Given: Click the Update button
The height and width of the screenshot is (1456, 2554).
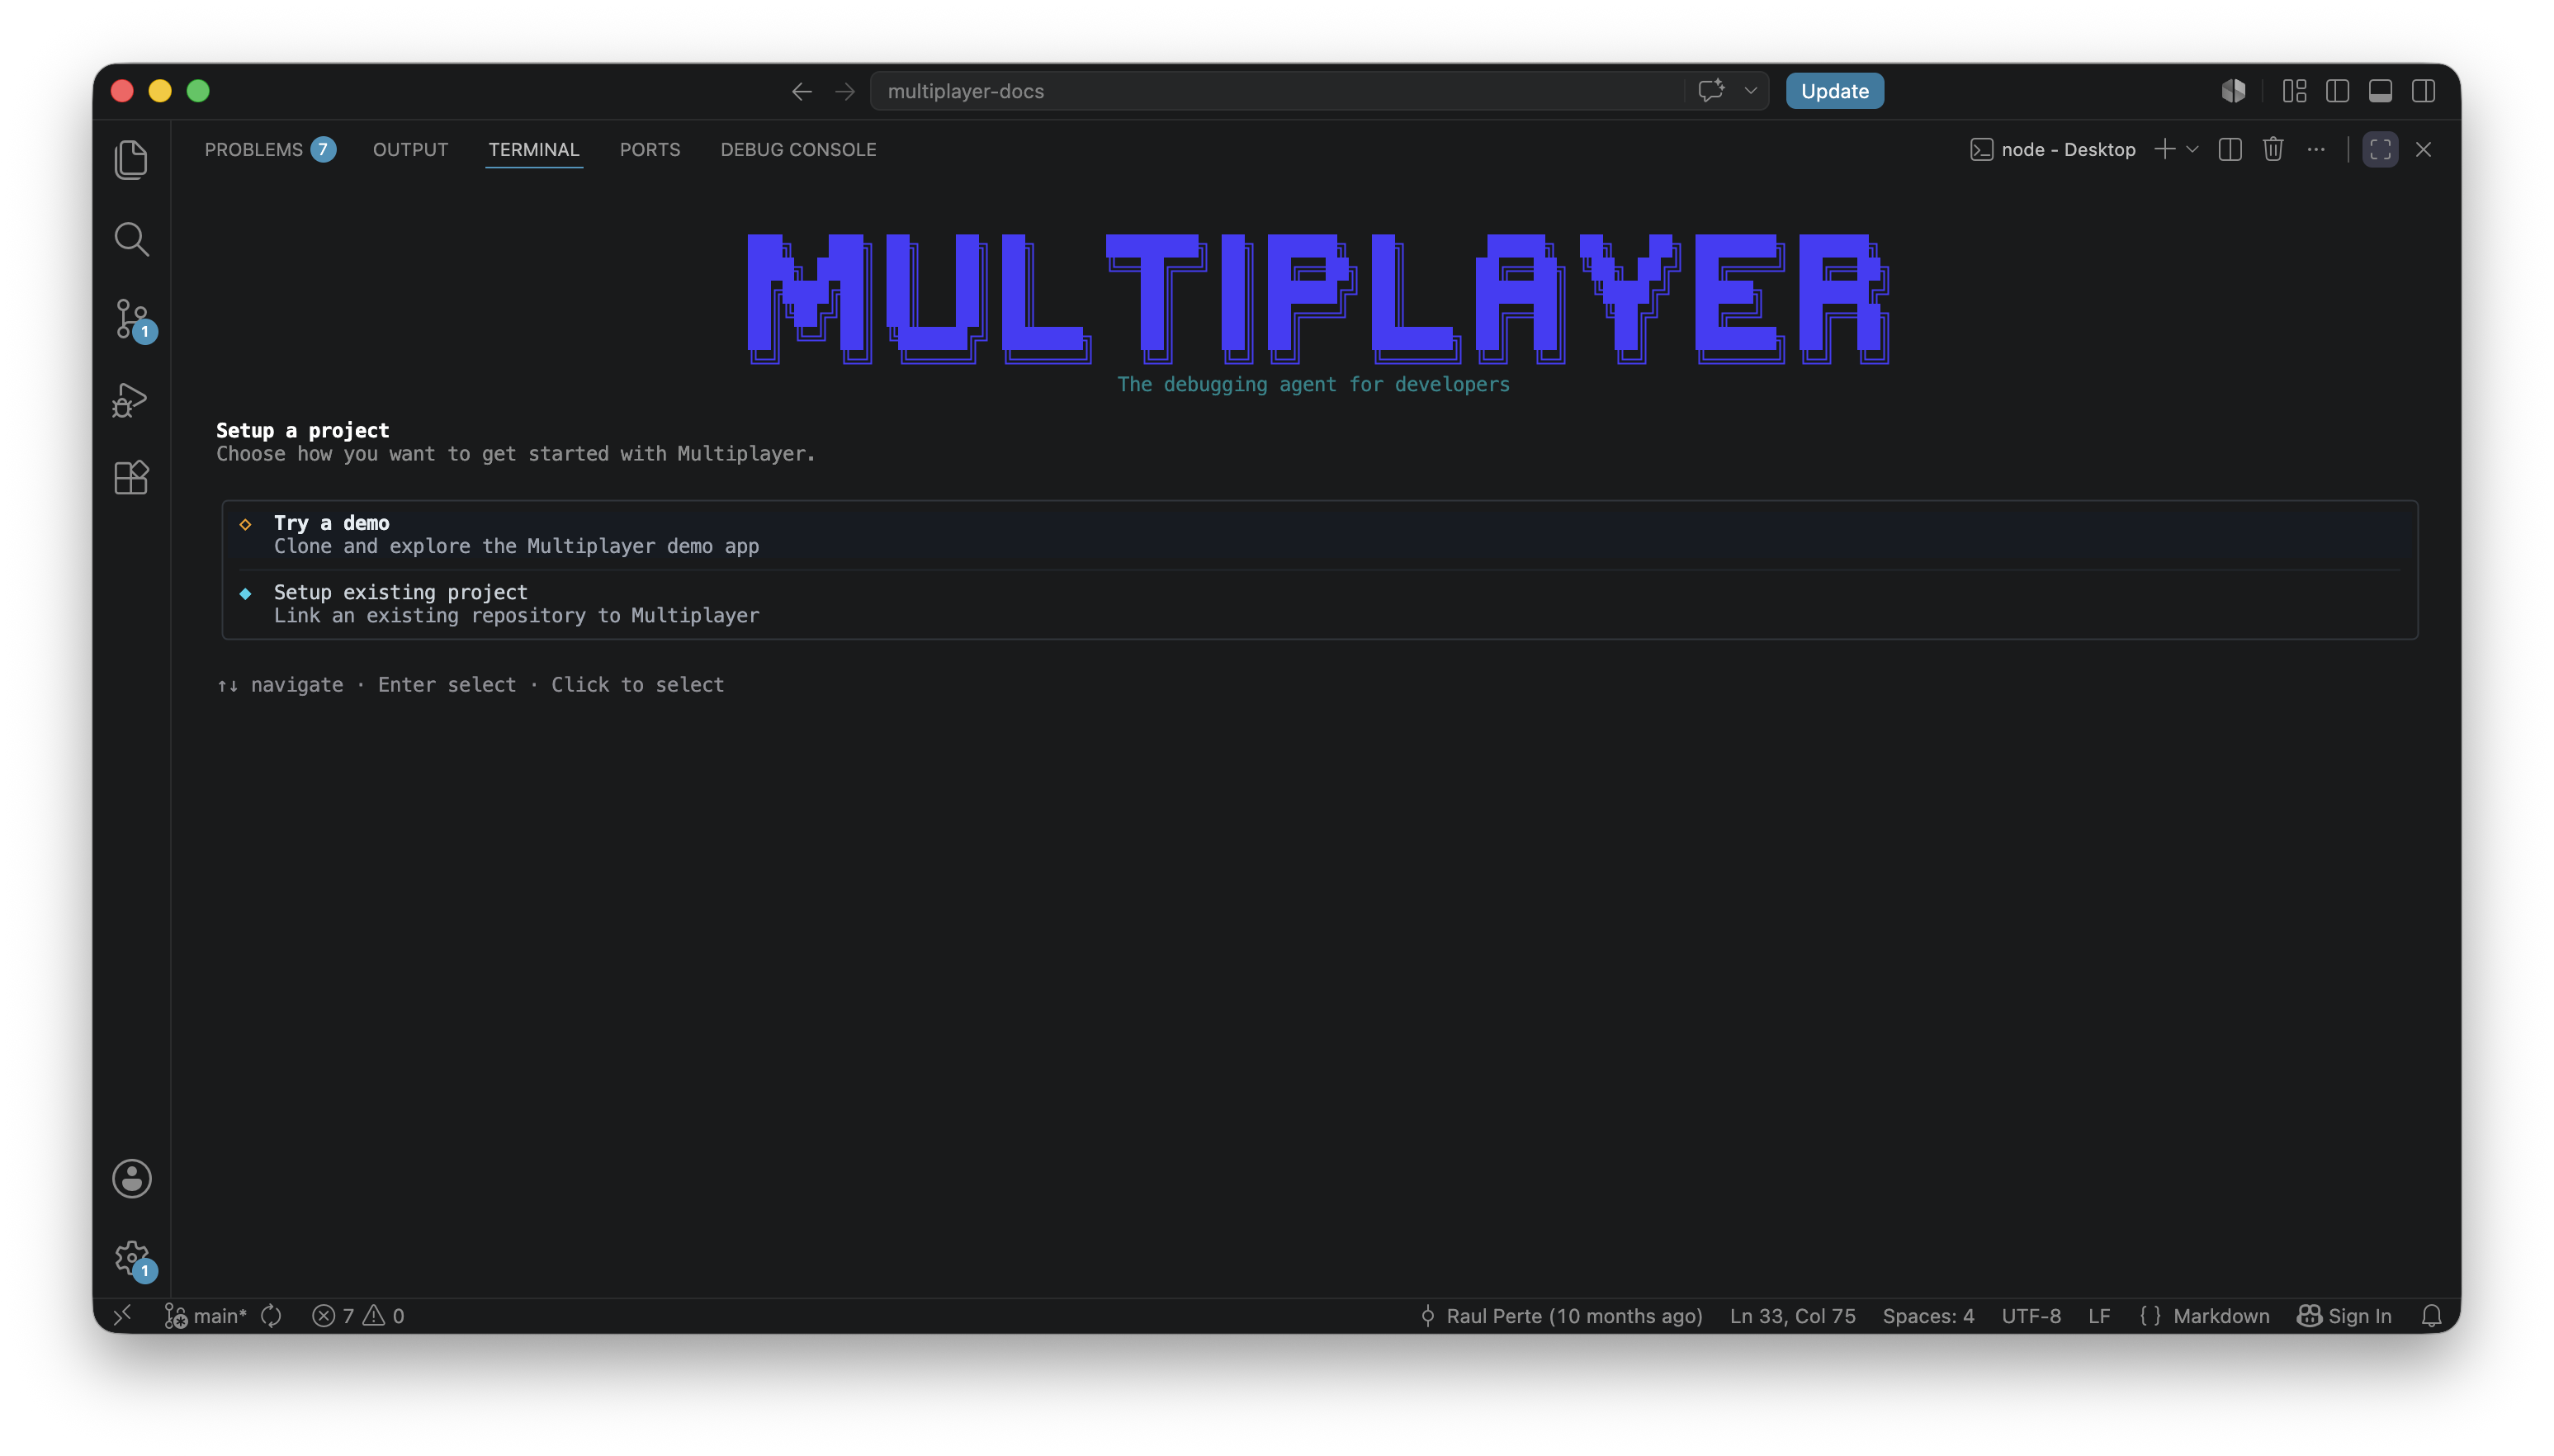Looking at the screenshot, I should pyautogui.click(x=1834, y=91).
